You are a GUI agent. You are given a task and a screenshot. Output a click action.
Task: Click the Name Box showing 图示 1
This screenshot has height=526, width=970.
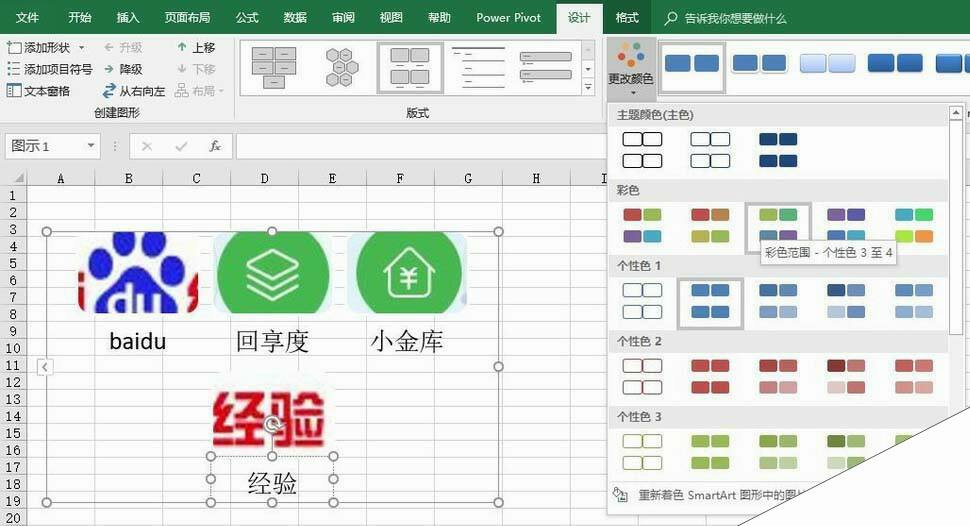43,146
